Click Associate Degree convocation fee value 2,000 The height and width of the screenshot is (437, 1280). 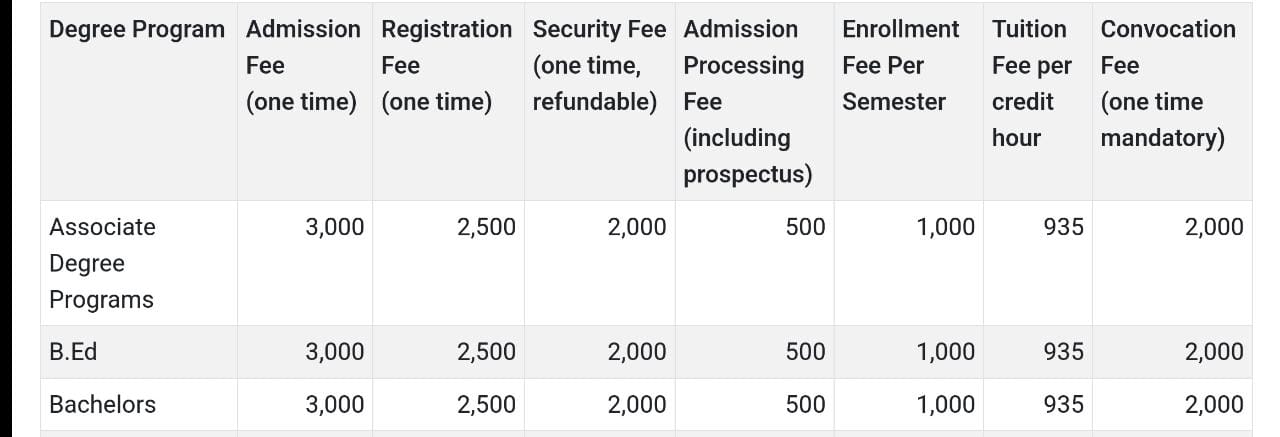(x=1214, y=228)
